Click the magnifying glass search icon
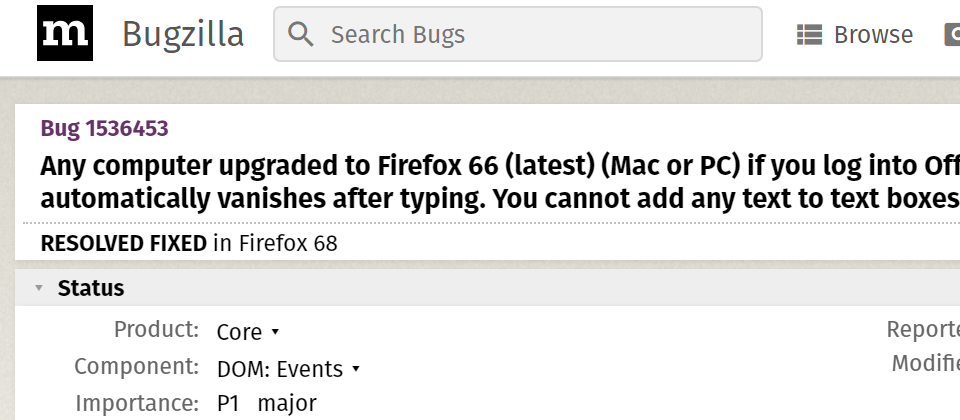Screen dimensions: 960x420 click(x=301, y=34)
